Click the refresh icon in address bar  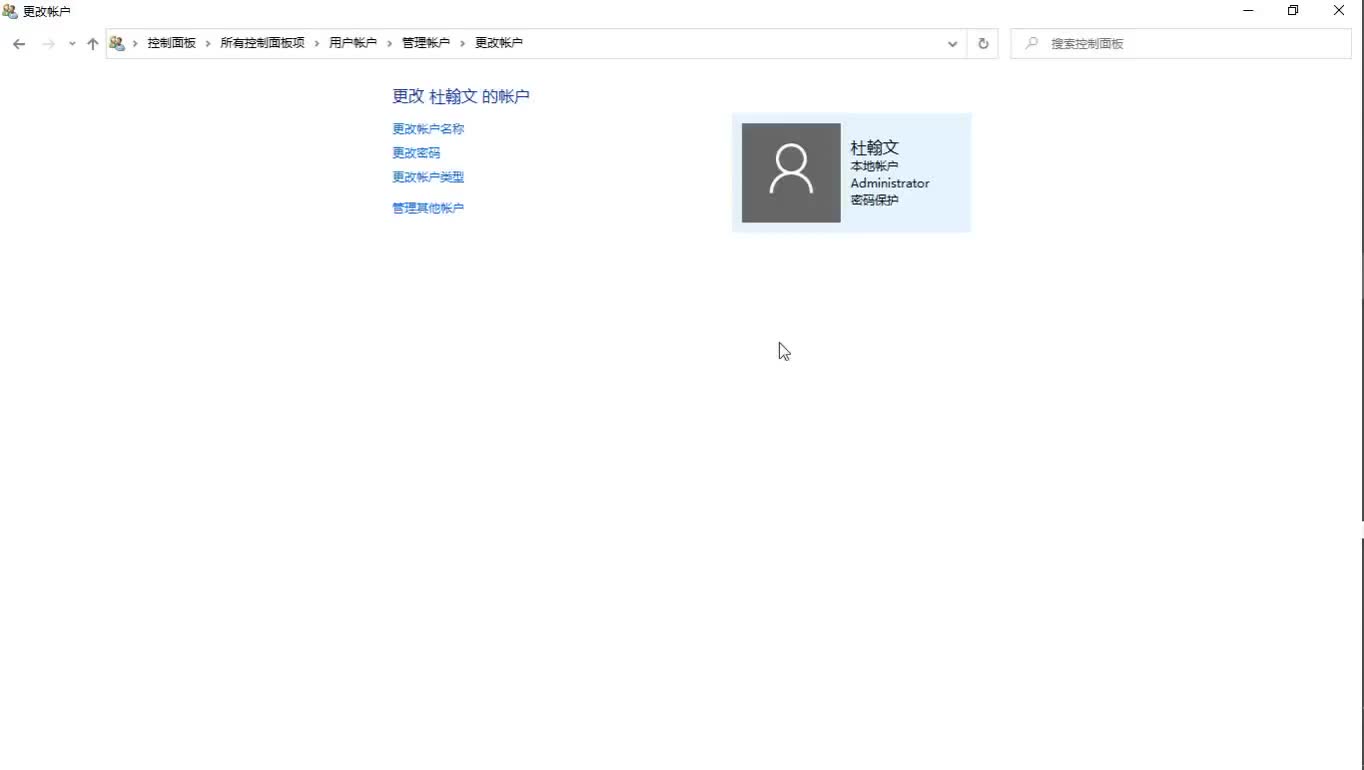point(982,43)
